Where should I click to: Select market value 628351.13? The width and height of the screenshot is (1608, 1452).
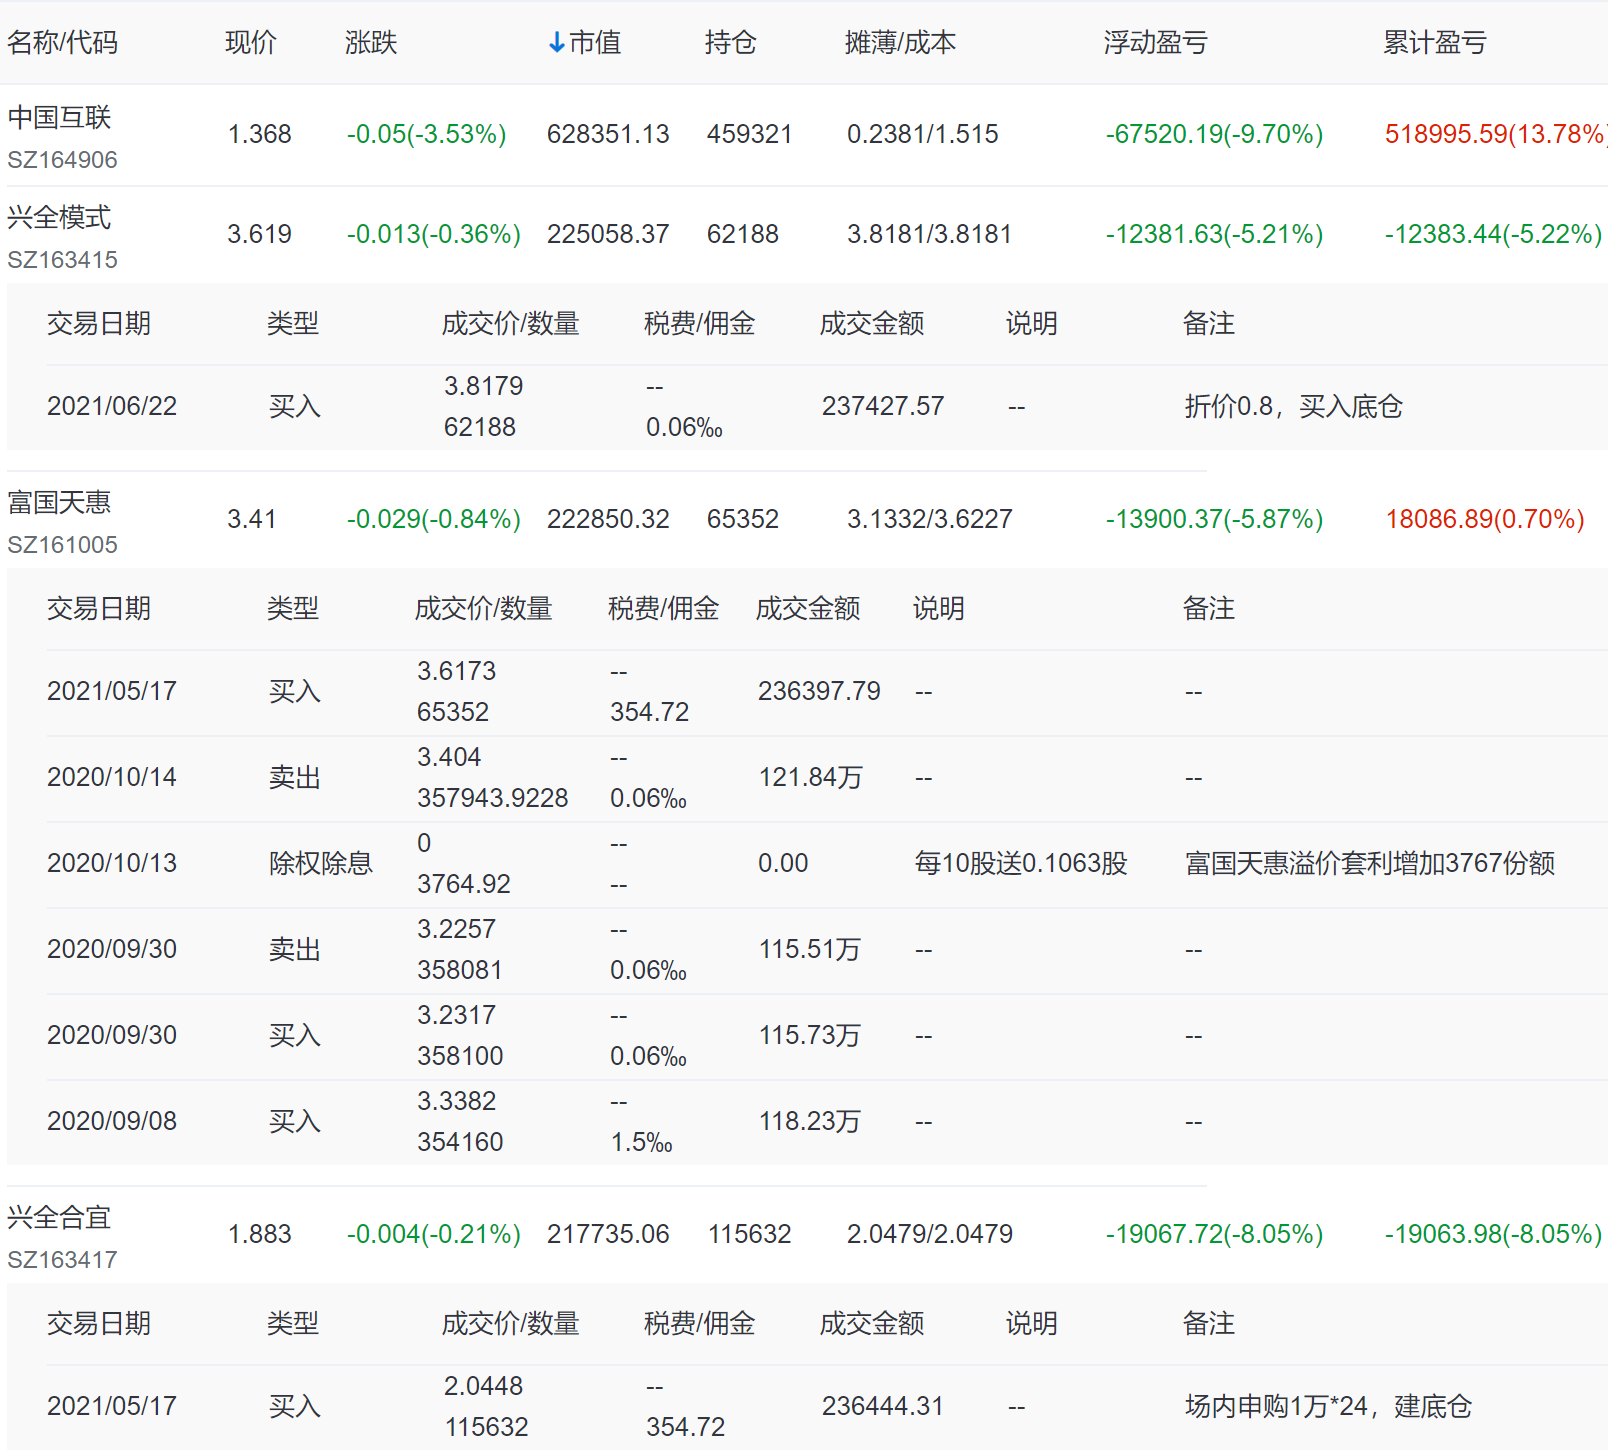pyautogui.click(x=608, y=134)
